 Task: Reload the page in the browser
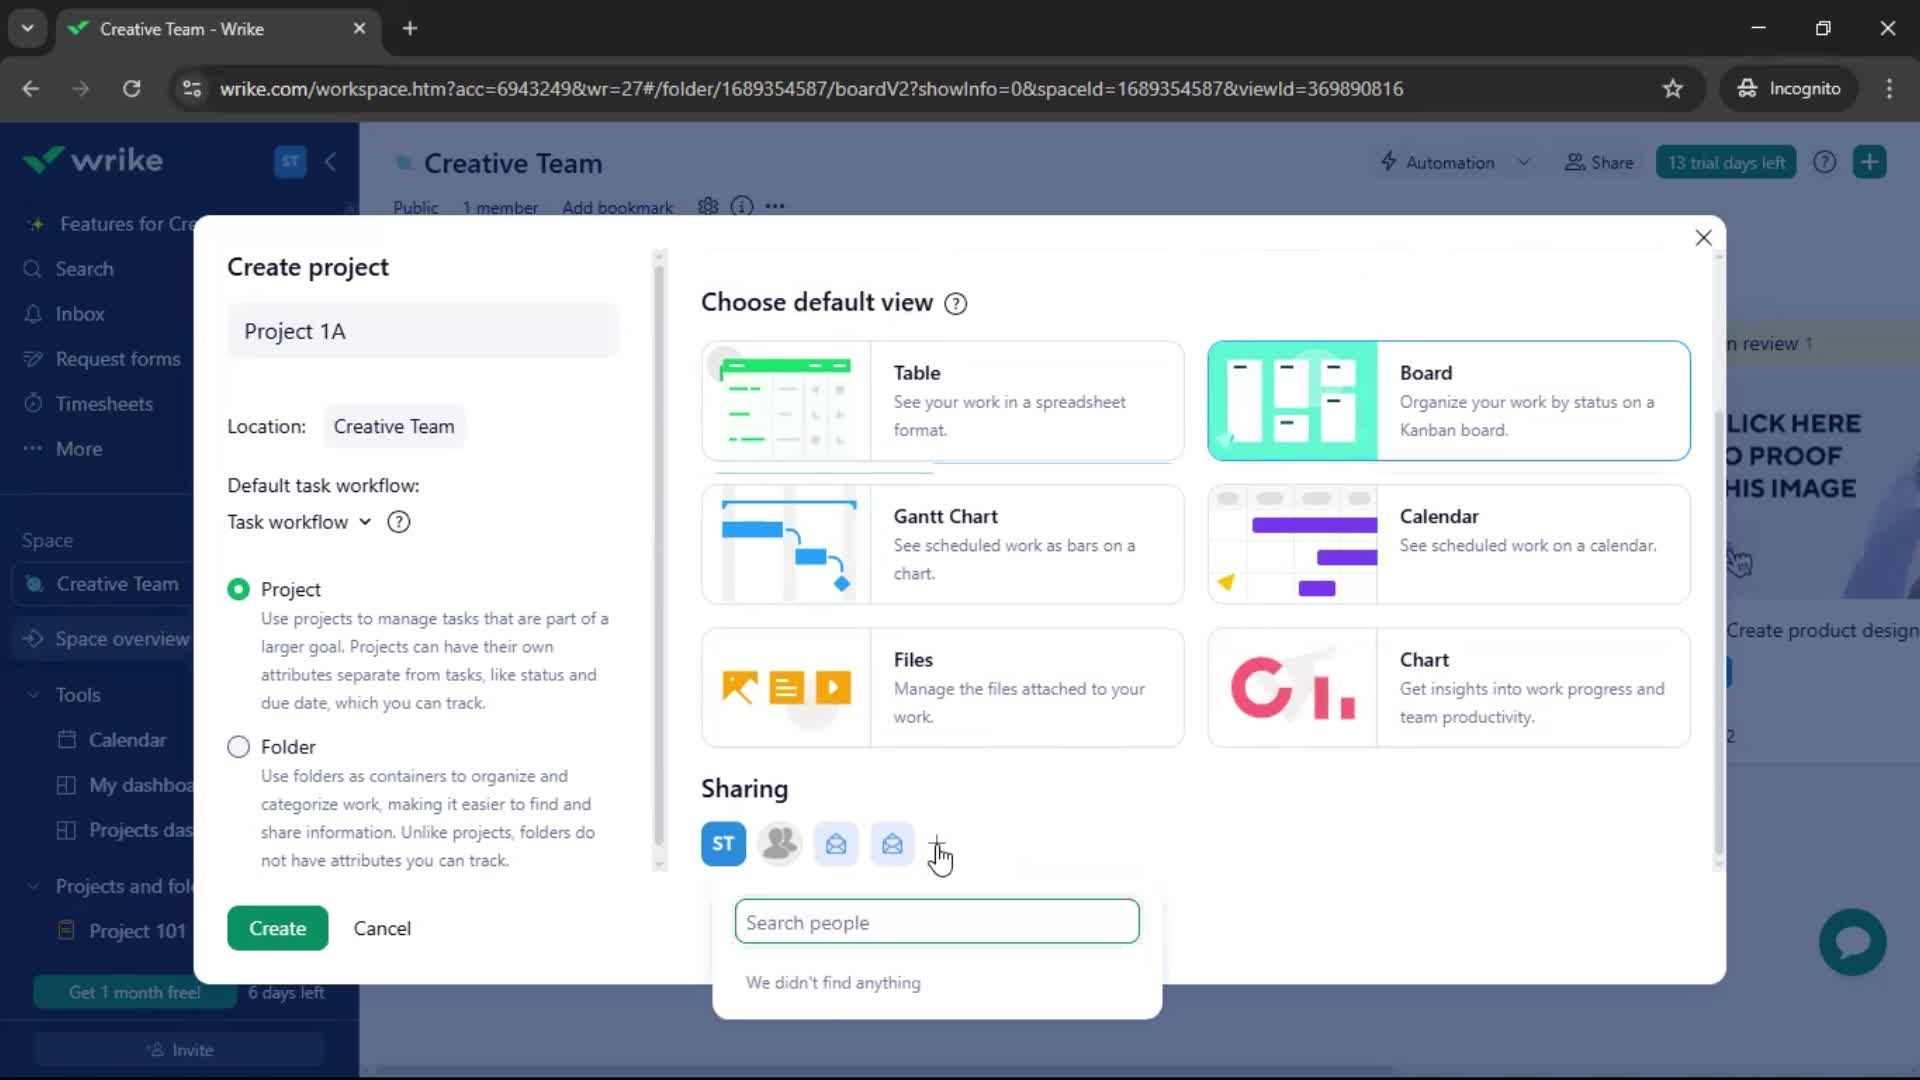pyautogui.click(x=131, y=89)
